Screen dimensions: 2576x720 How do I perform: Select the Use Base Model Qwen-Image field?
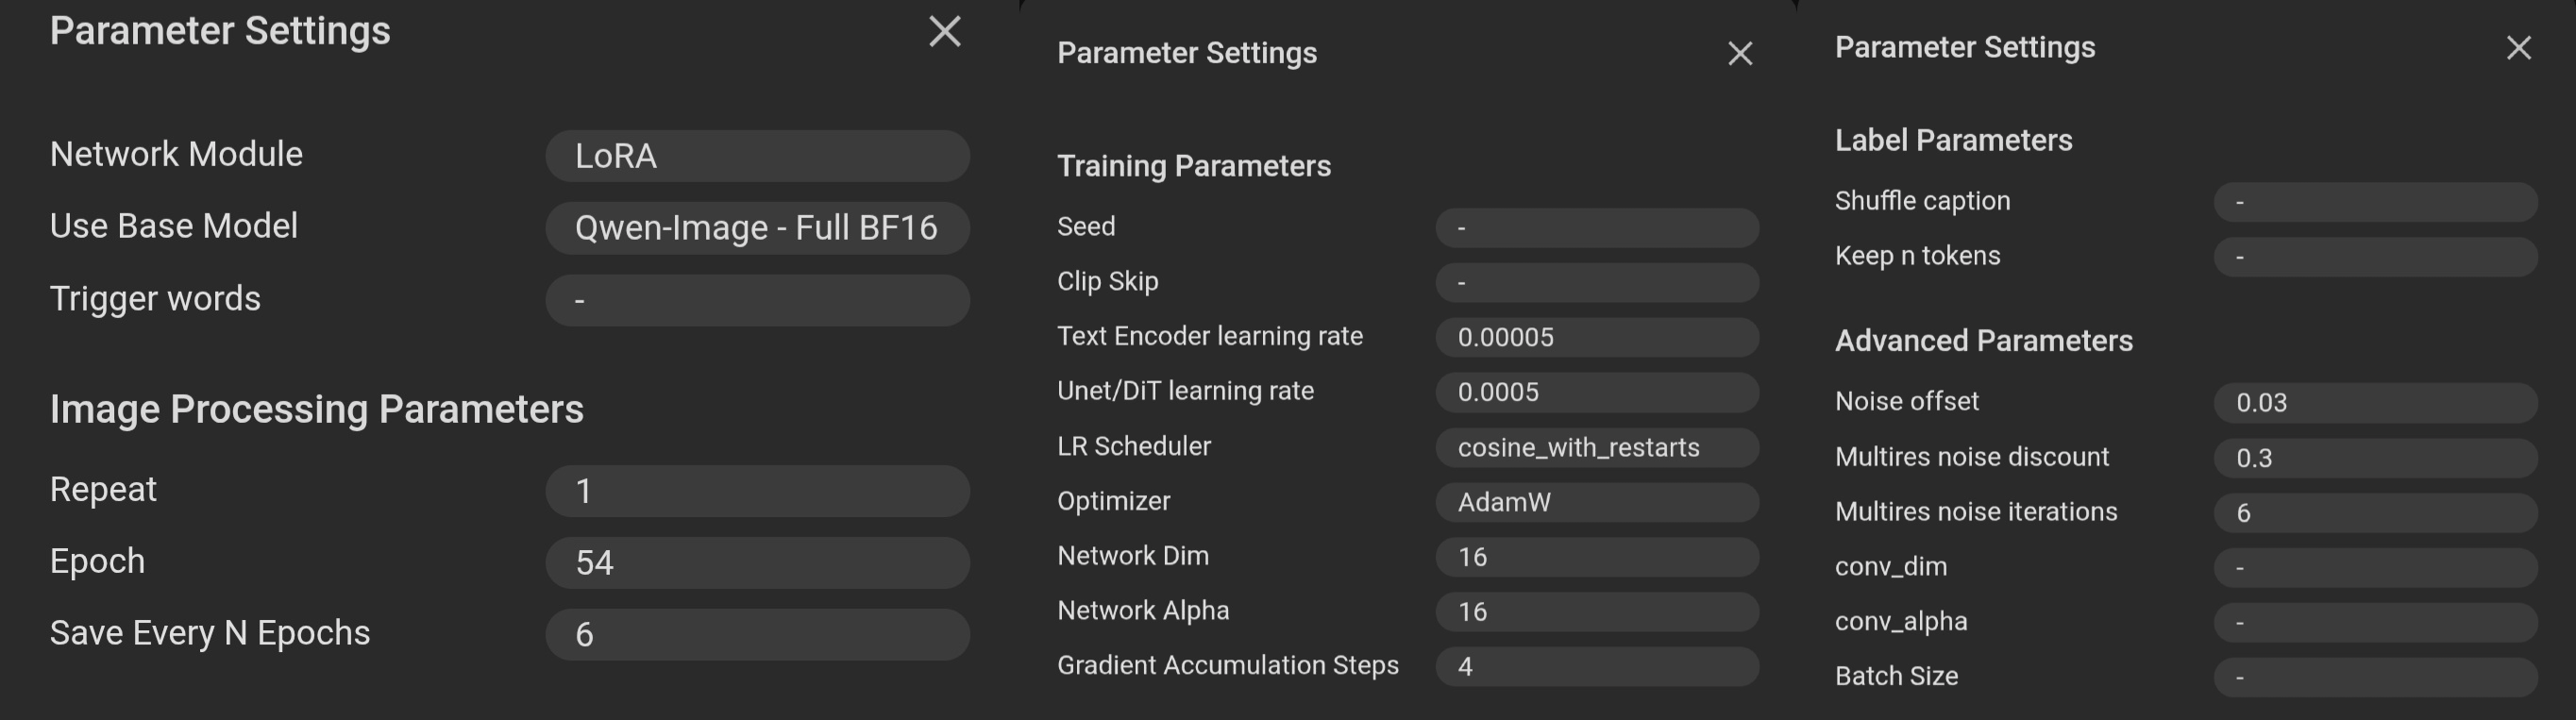pos(757,228)
